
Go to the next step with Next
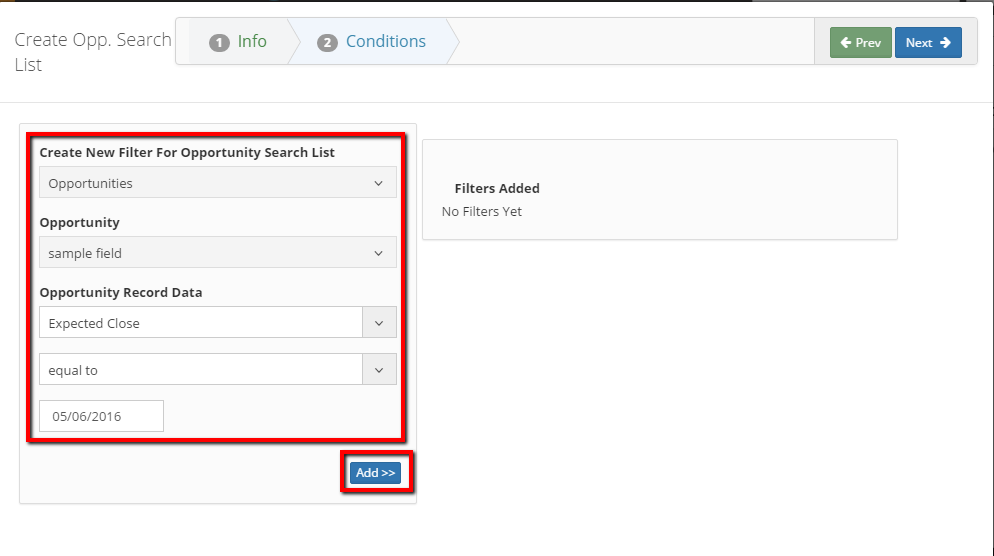click(x=928, y=42)
